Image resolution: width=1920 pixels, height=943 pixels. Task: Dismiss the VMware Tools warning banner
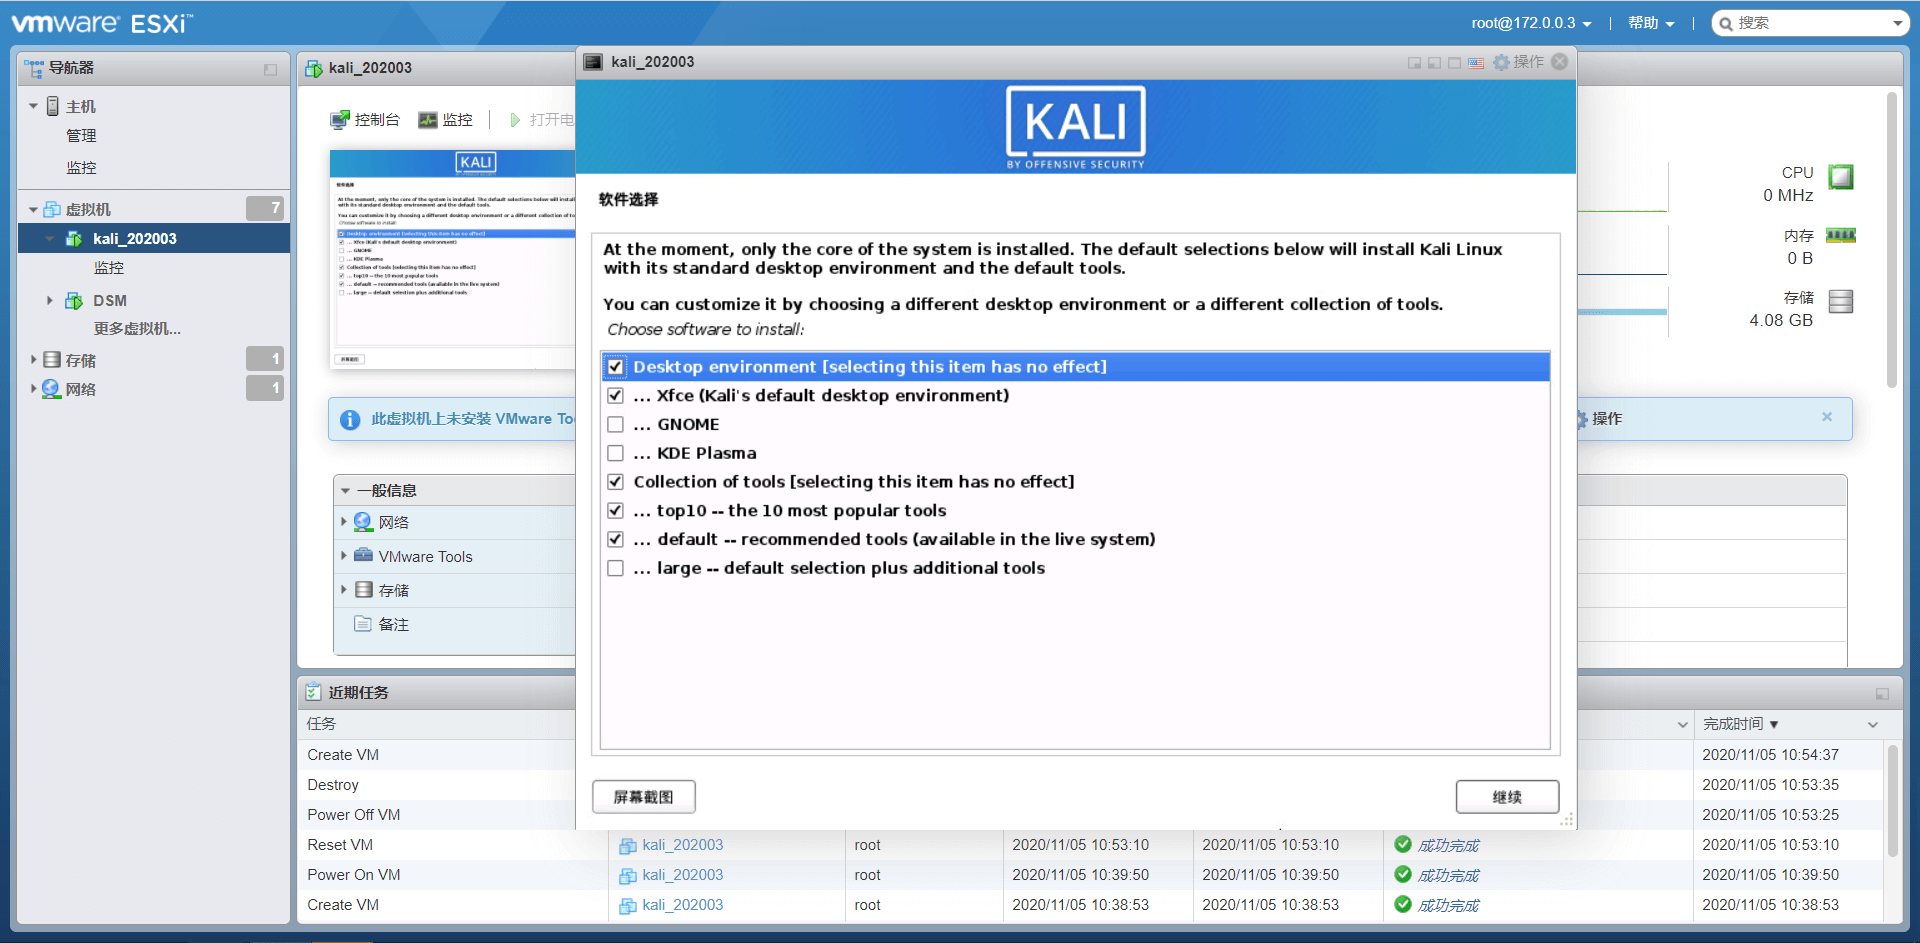point(1827,417)
